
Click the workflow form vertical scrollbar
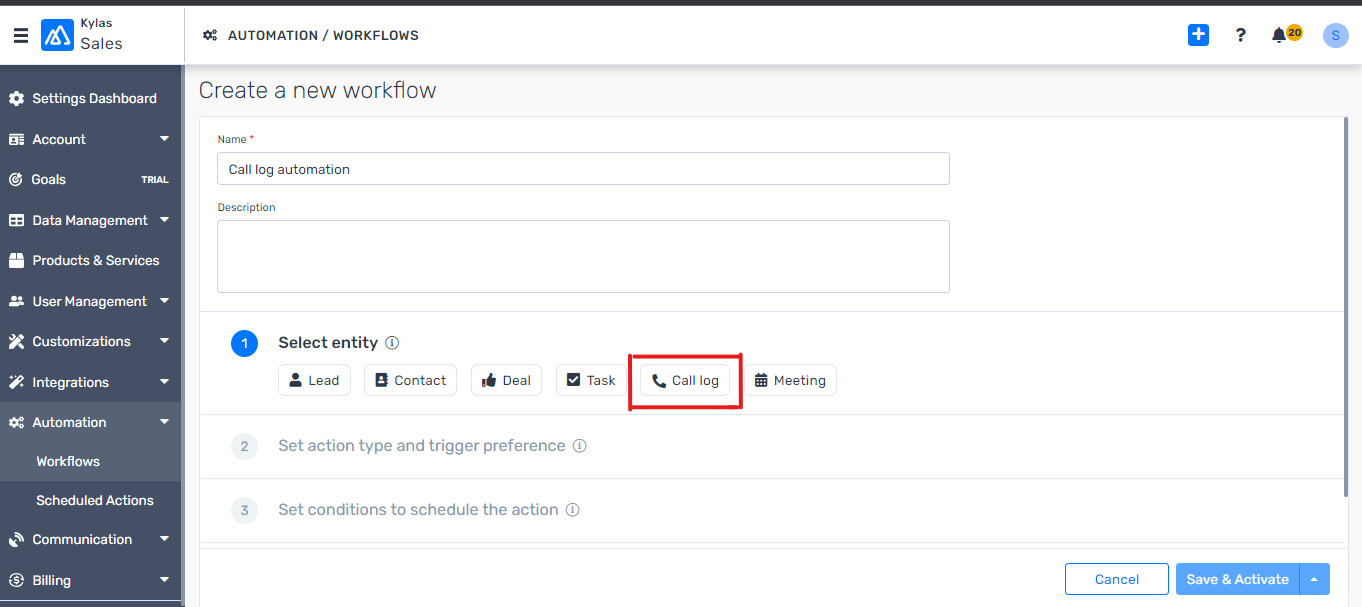(x=1348, y=306)
